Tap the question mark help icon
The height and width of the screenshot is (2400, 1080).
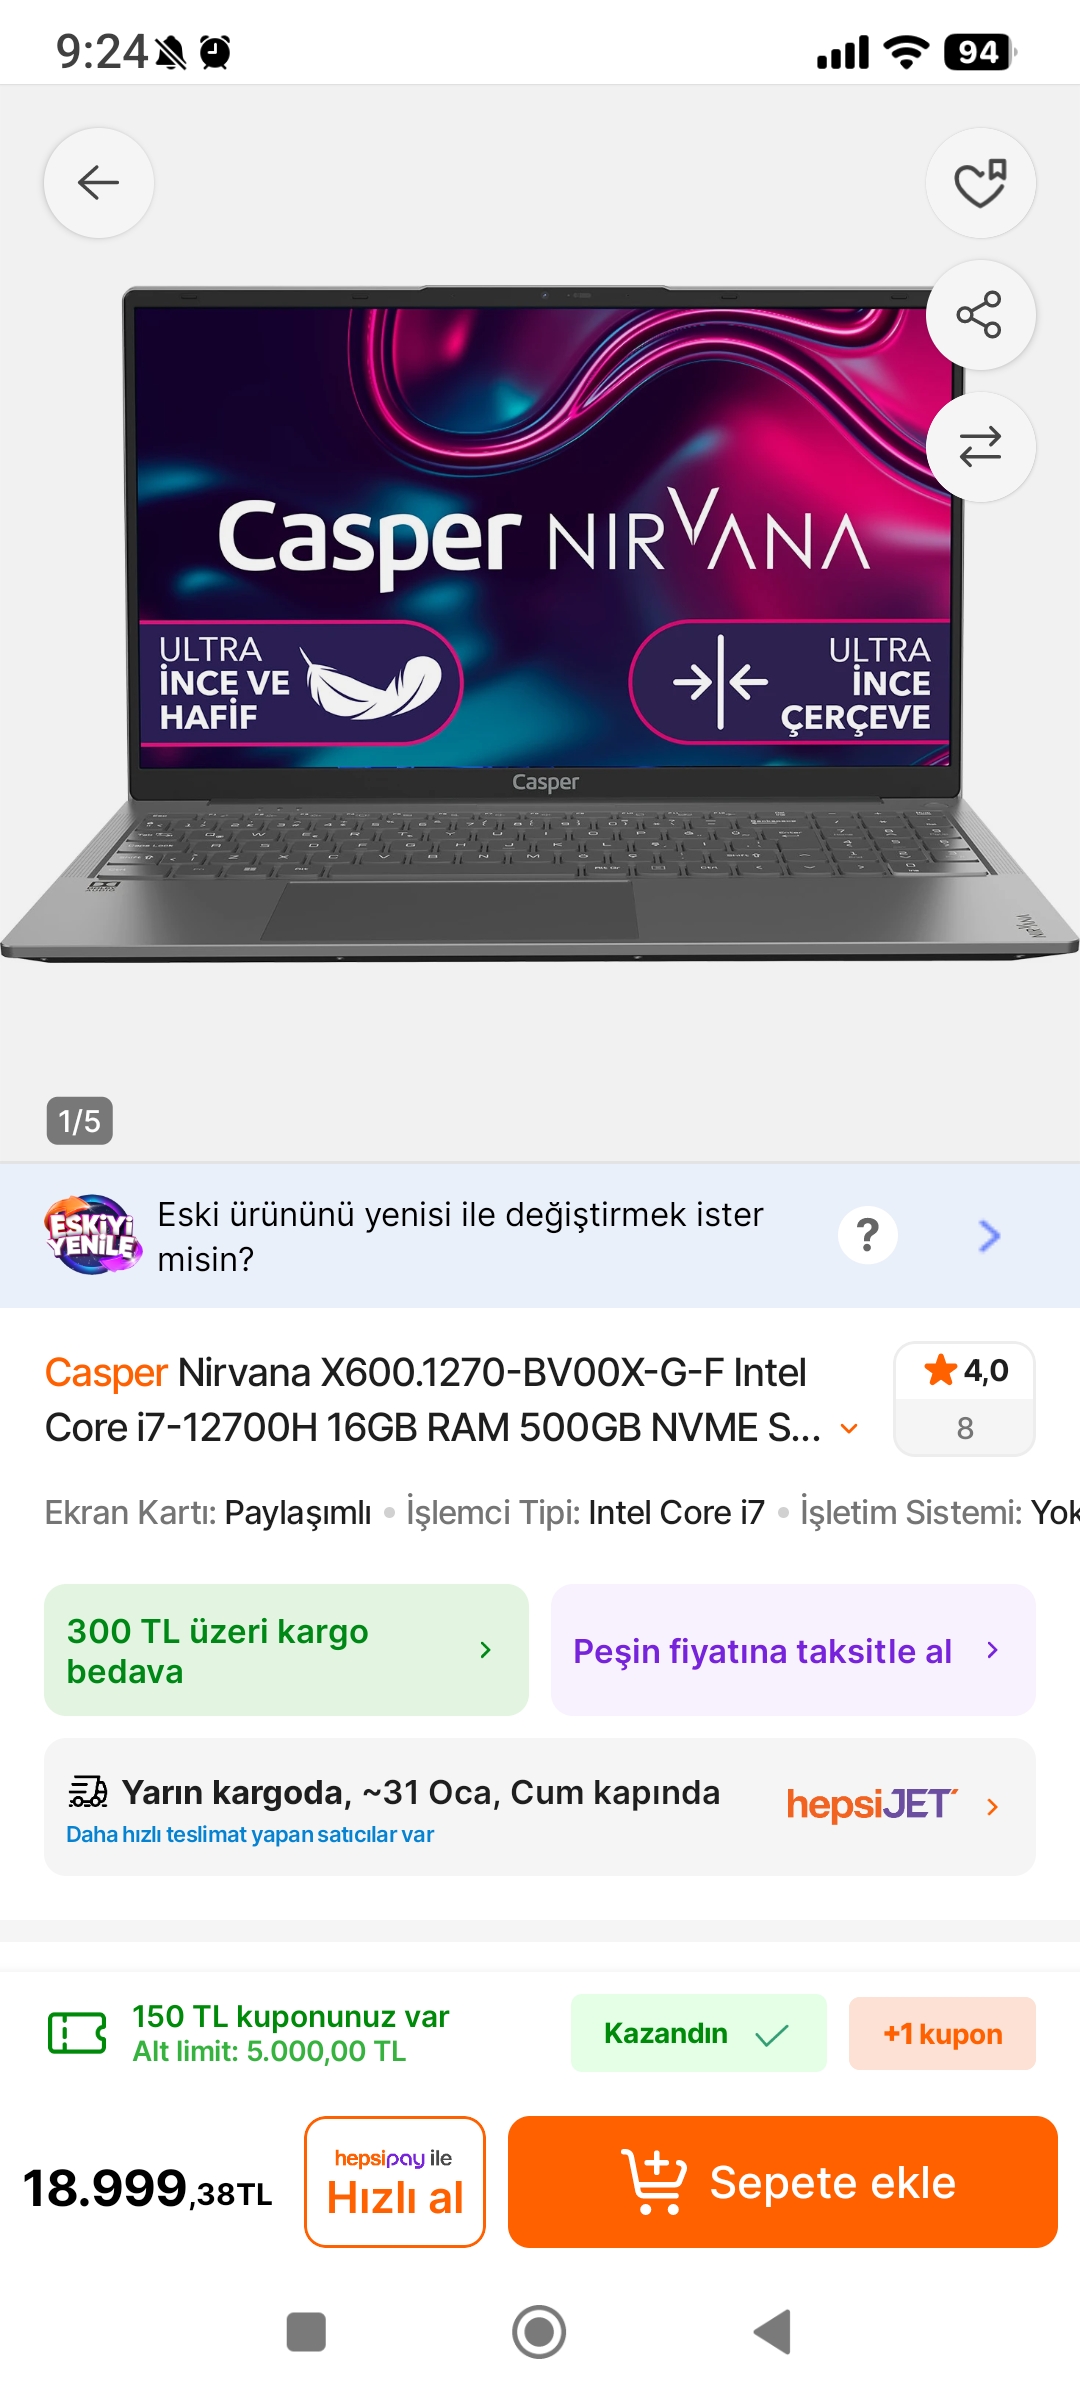(868, 1235)
